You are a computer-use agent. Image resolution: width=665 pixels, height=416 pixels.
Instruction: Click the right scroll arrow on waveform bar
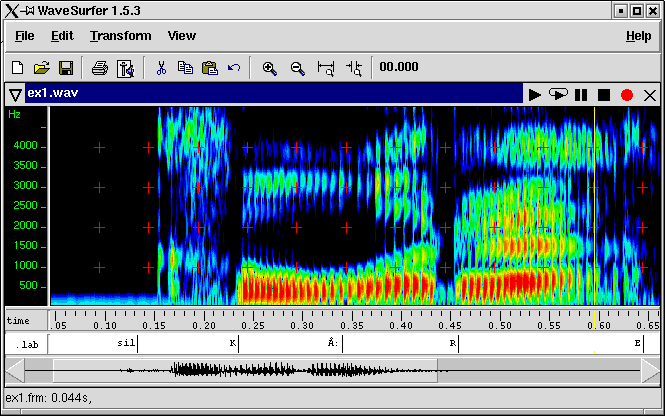(650, 370)
